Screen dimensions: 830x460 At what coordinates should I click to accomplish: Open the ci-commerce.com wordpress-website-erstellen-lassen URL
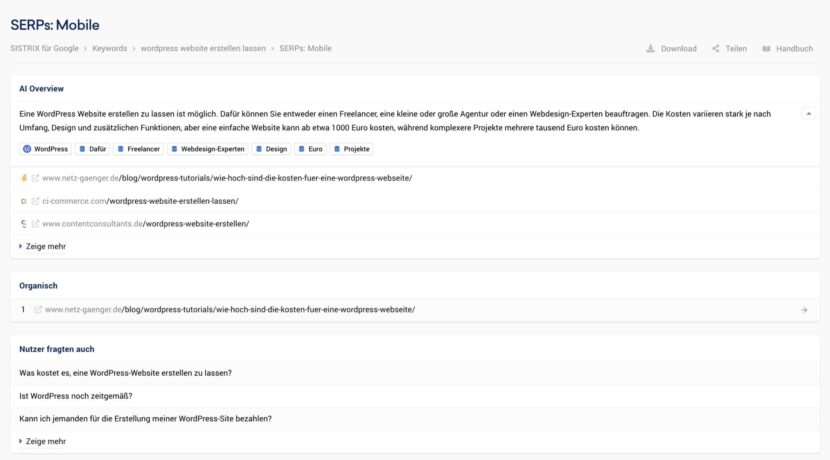tap(140, 201)
